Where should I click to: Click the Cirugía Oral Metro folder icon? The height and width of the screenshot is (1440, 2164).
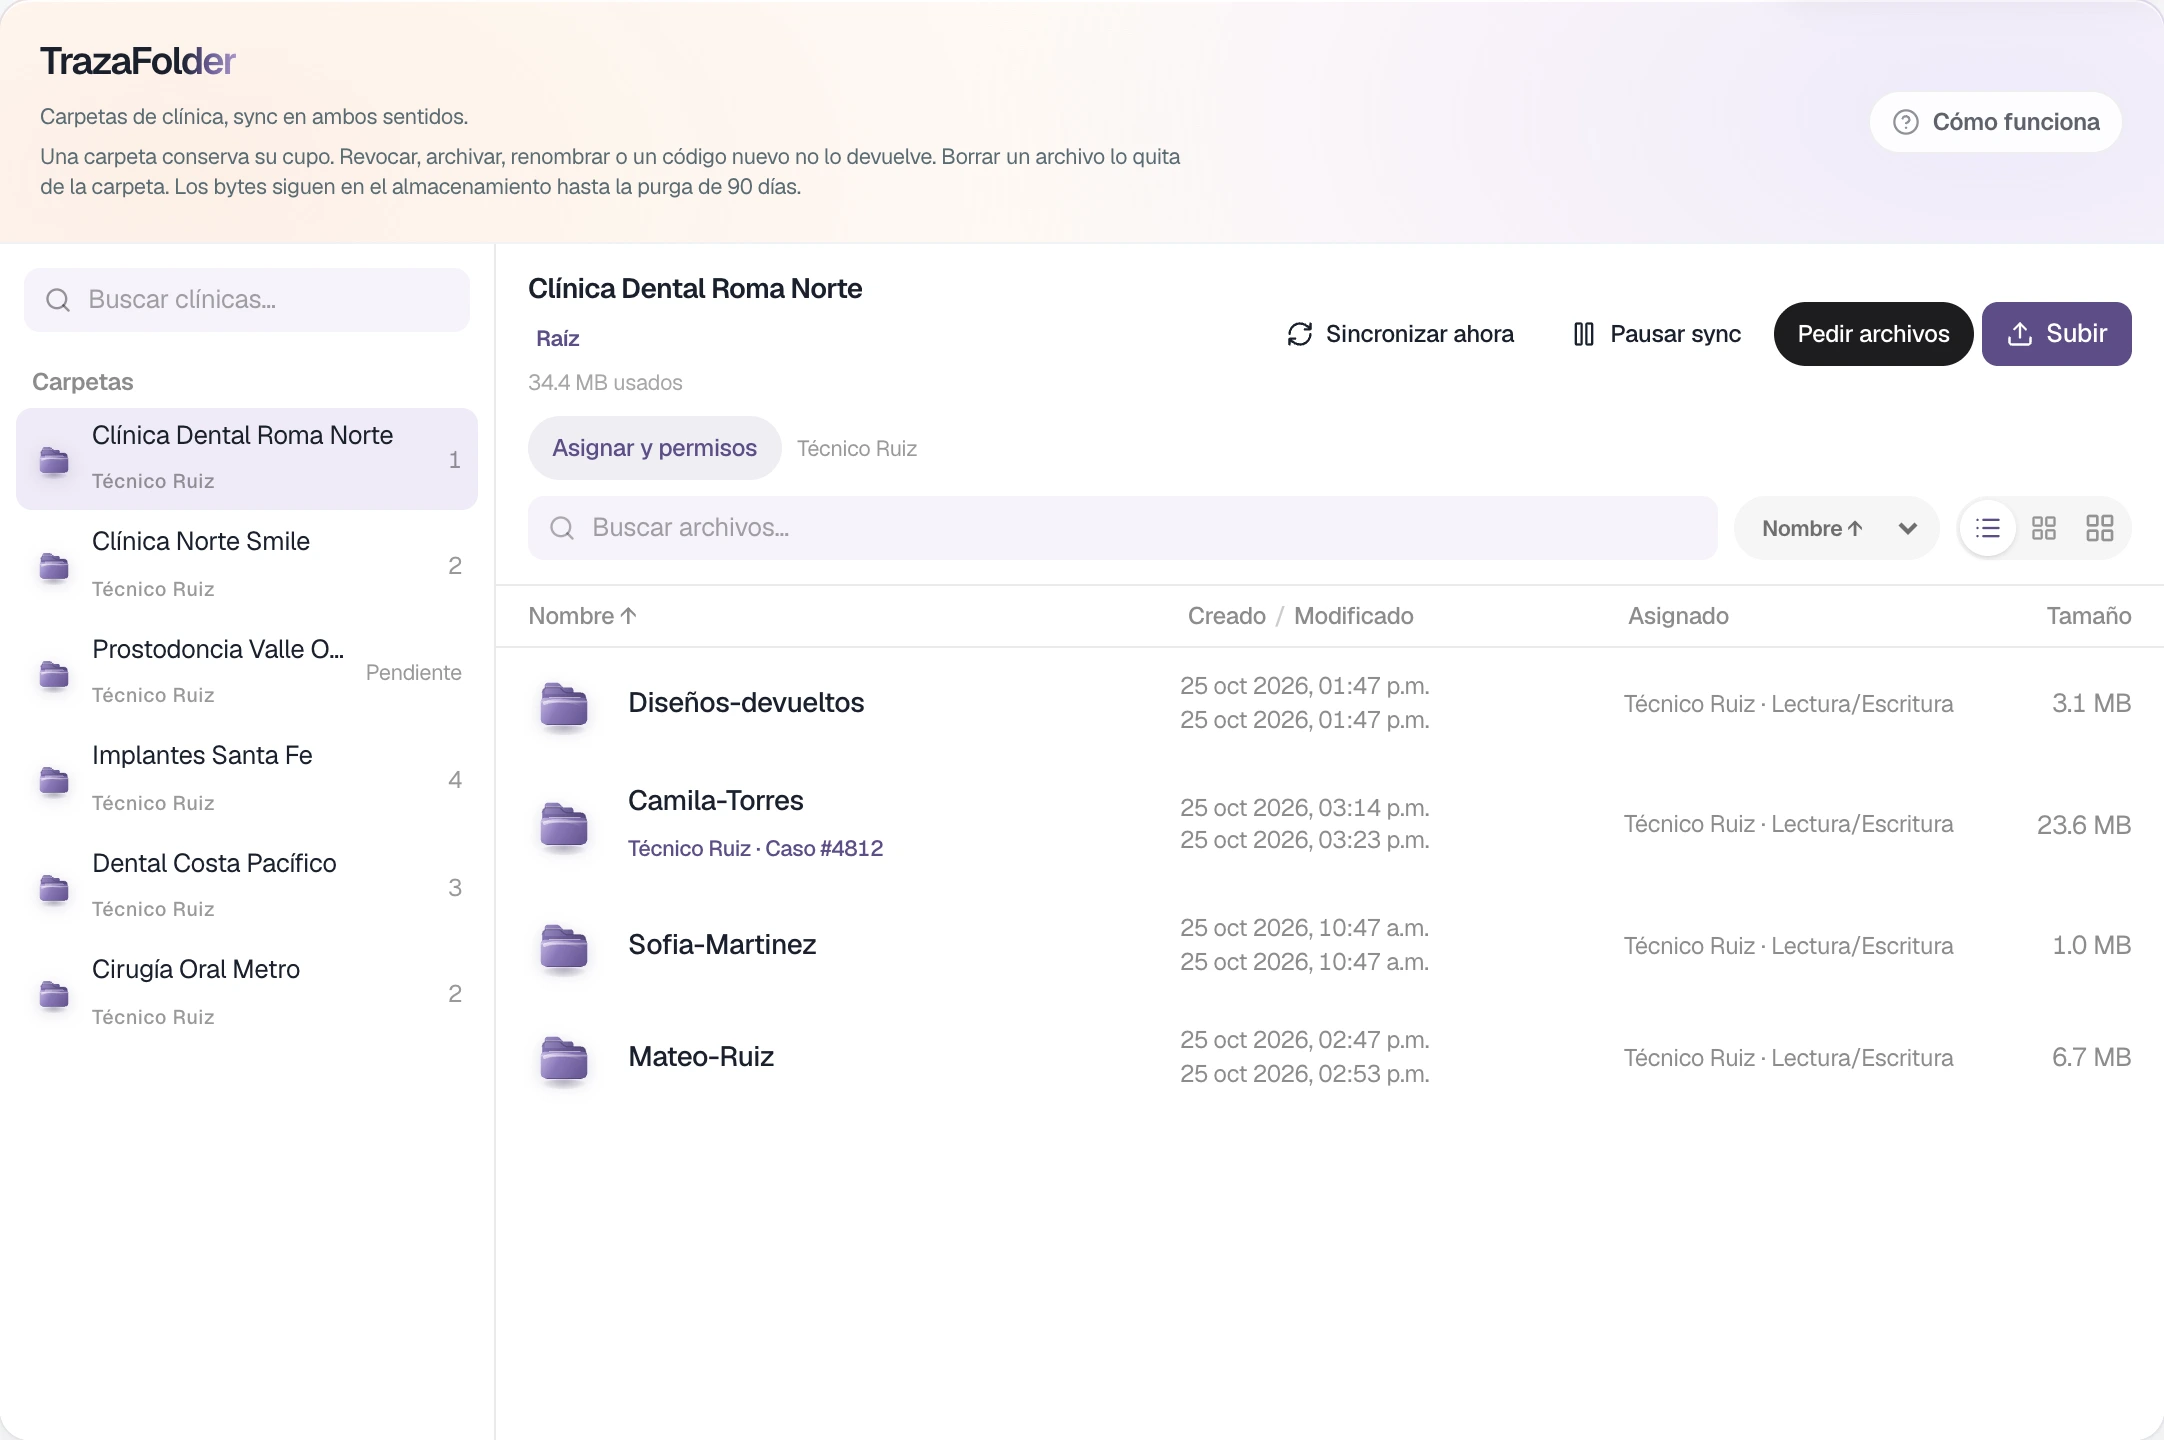(x=54, y=995)
